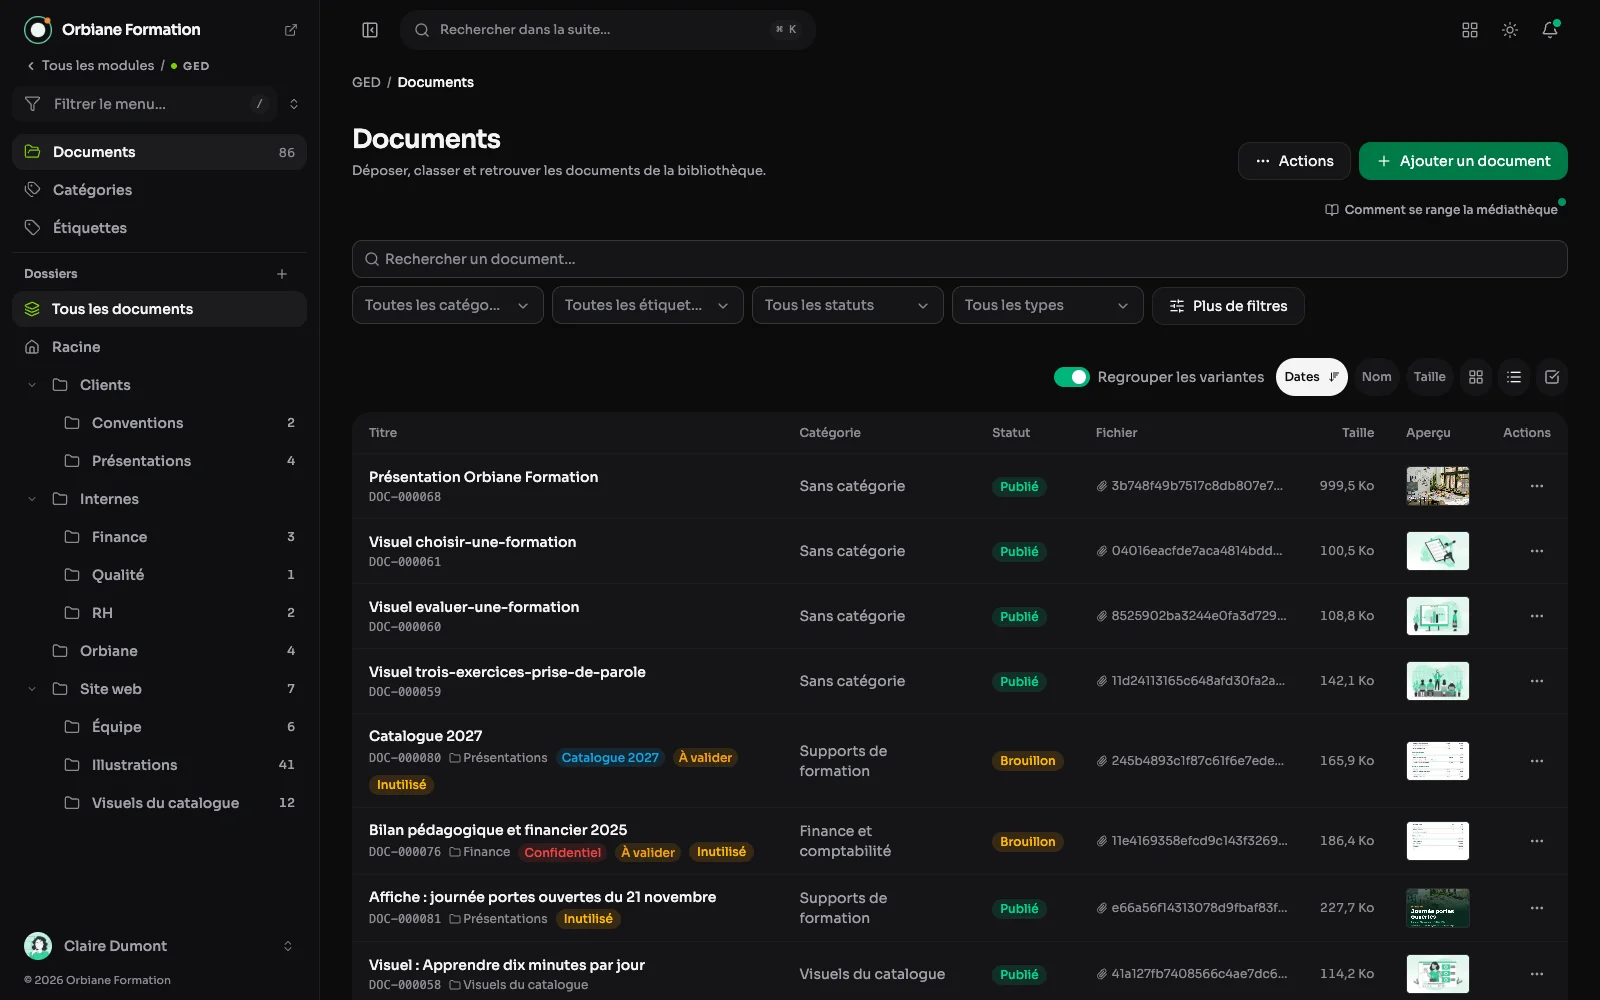
Task: Open Étiquettes in the sidebar
Action: [x=159, y=228]
